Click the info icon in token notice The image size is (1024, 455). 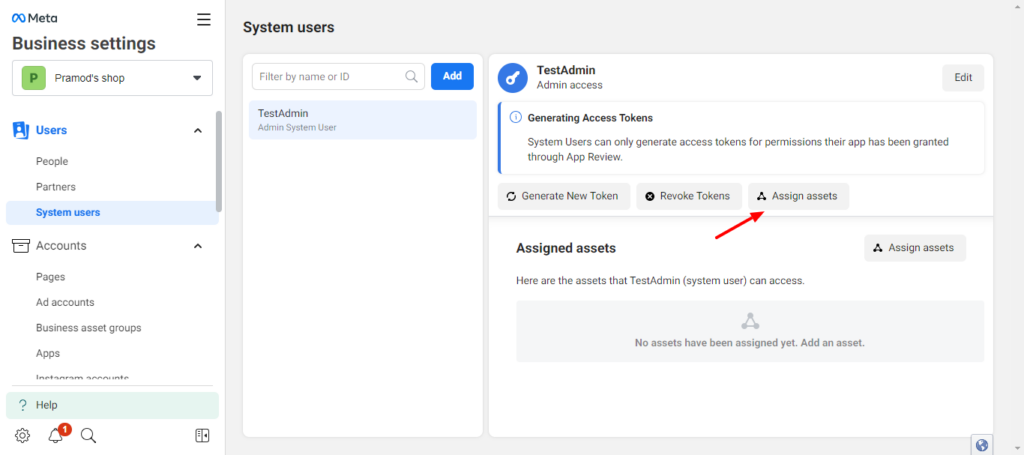[515, 117]
